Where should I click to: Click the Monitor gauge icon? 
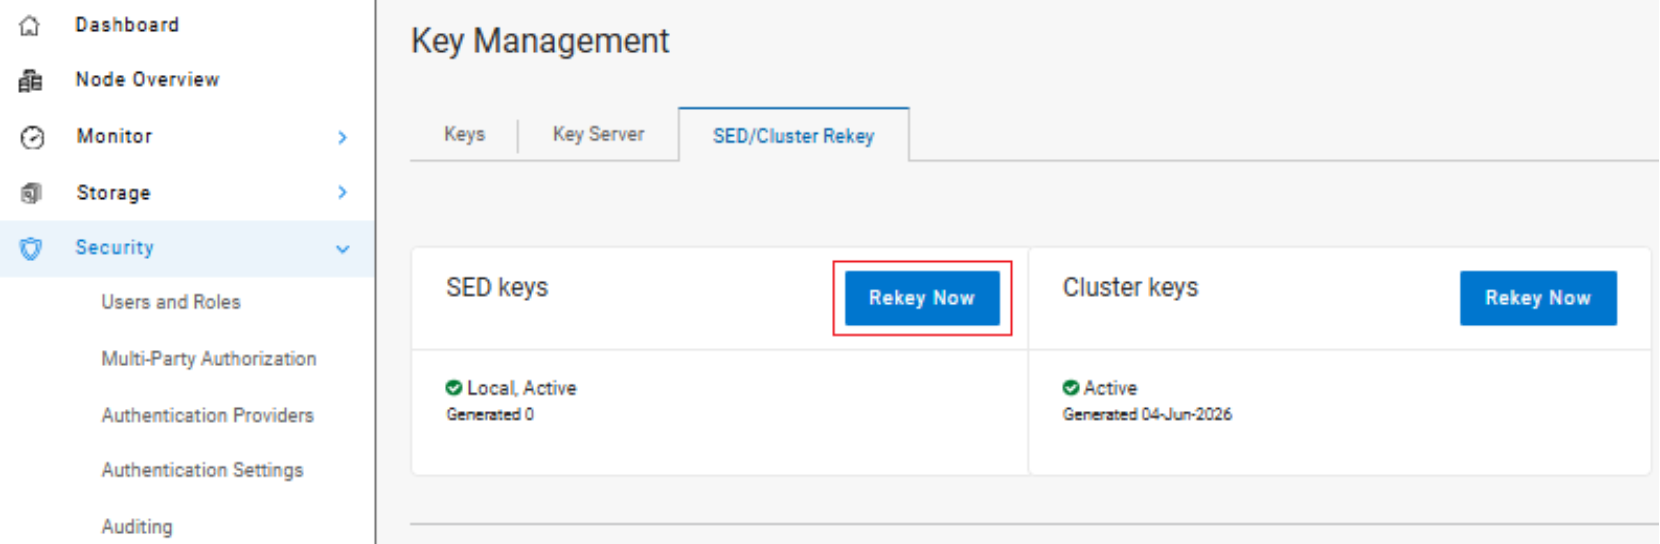coord(32,137)
